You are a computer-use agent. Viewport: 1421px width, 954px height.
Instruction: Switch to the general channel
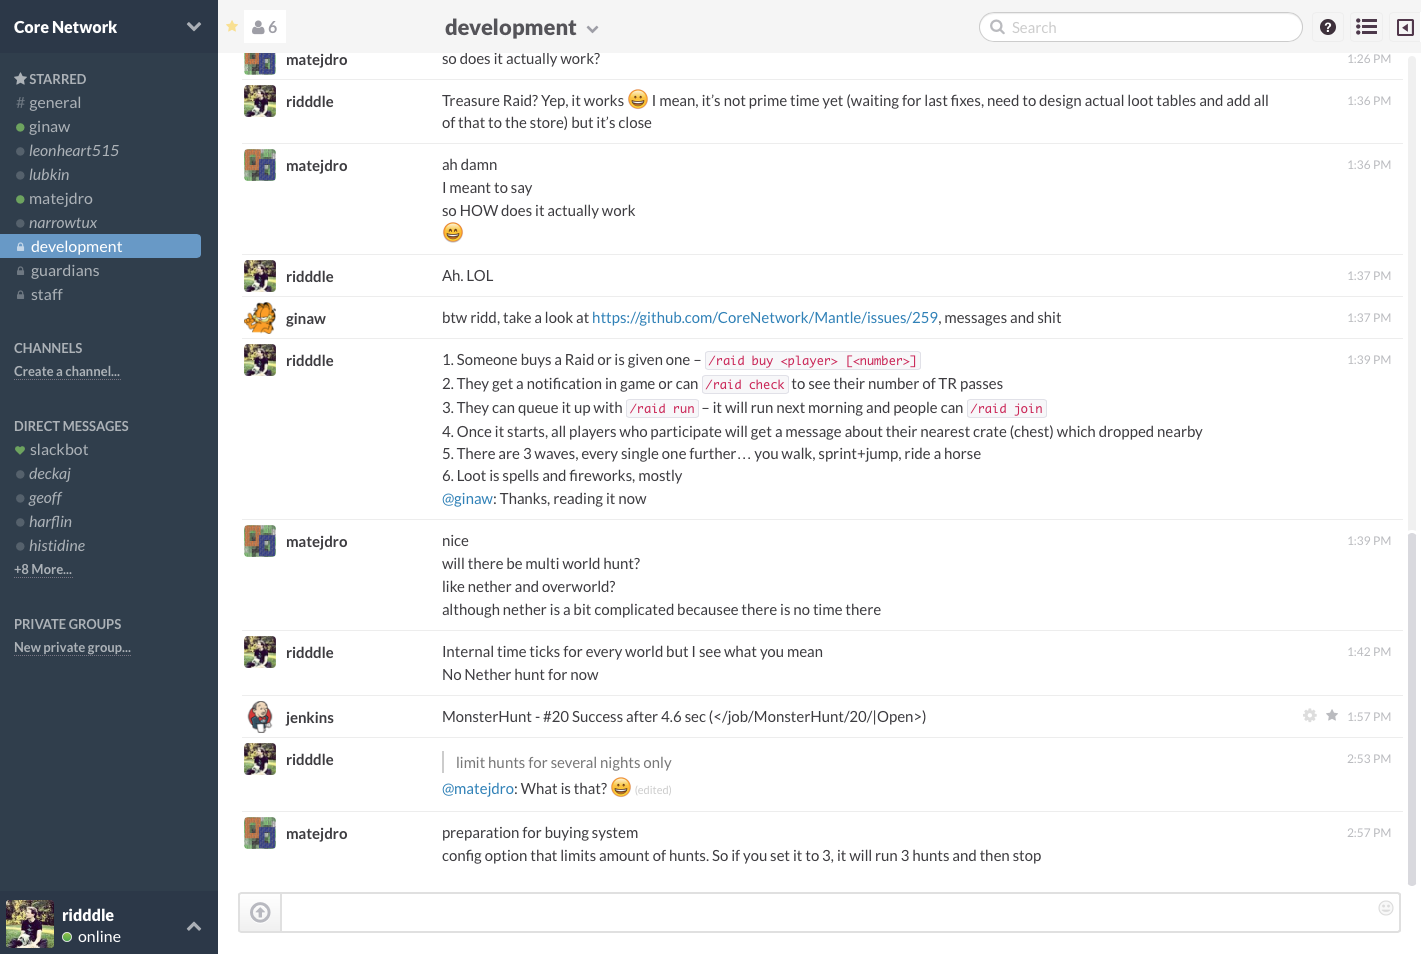coord(55,102)
